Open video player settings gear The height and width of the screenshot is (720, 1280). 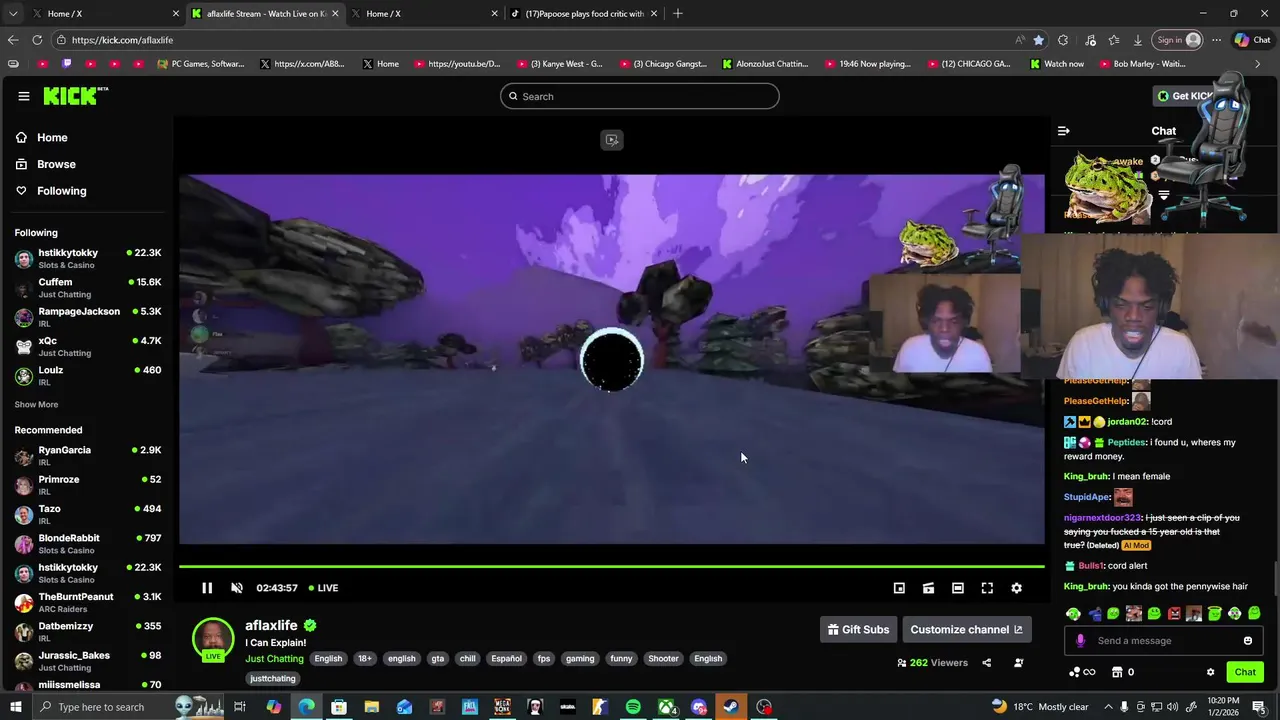point(1016,588)
